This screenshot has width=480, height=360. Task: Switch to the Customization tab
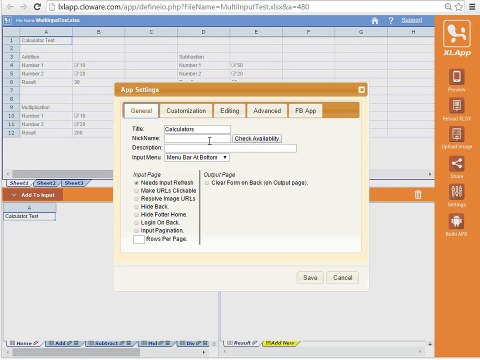pyautogui.click(x=186, y=111)
